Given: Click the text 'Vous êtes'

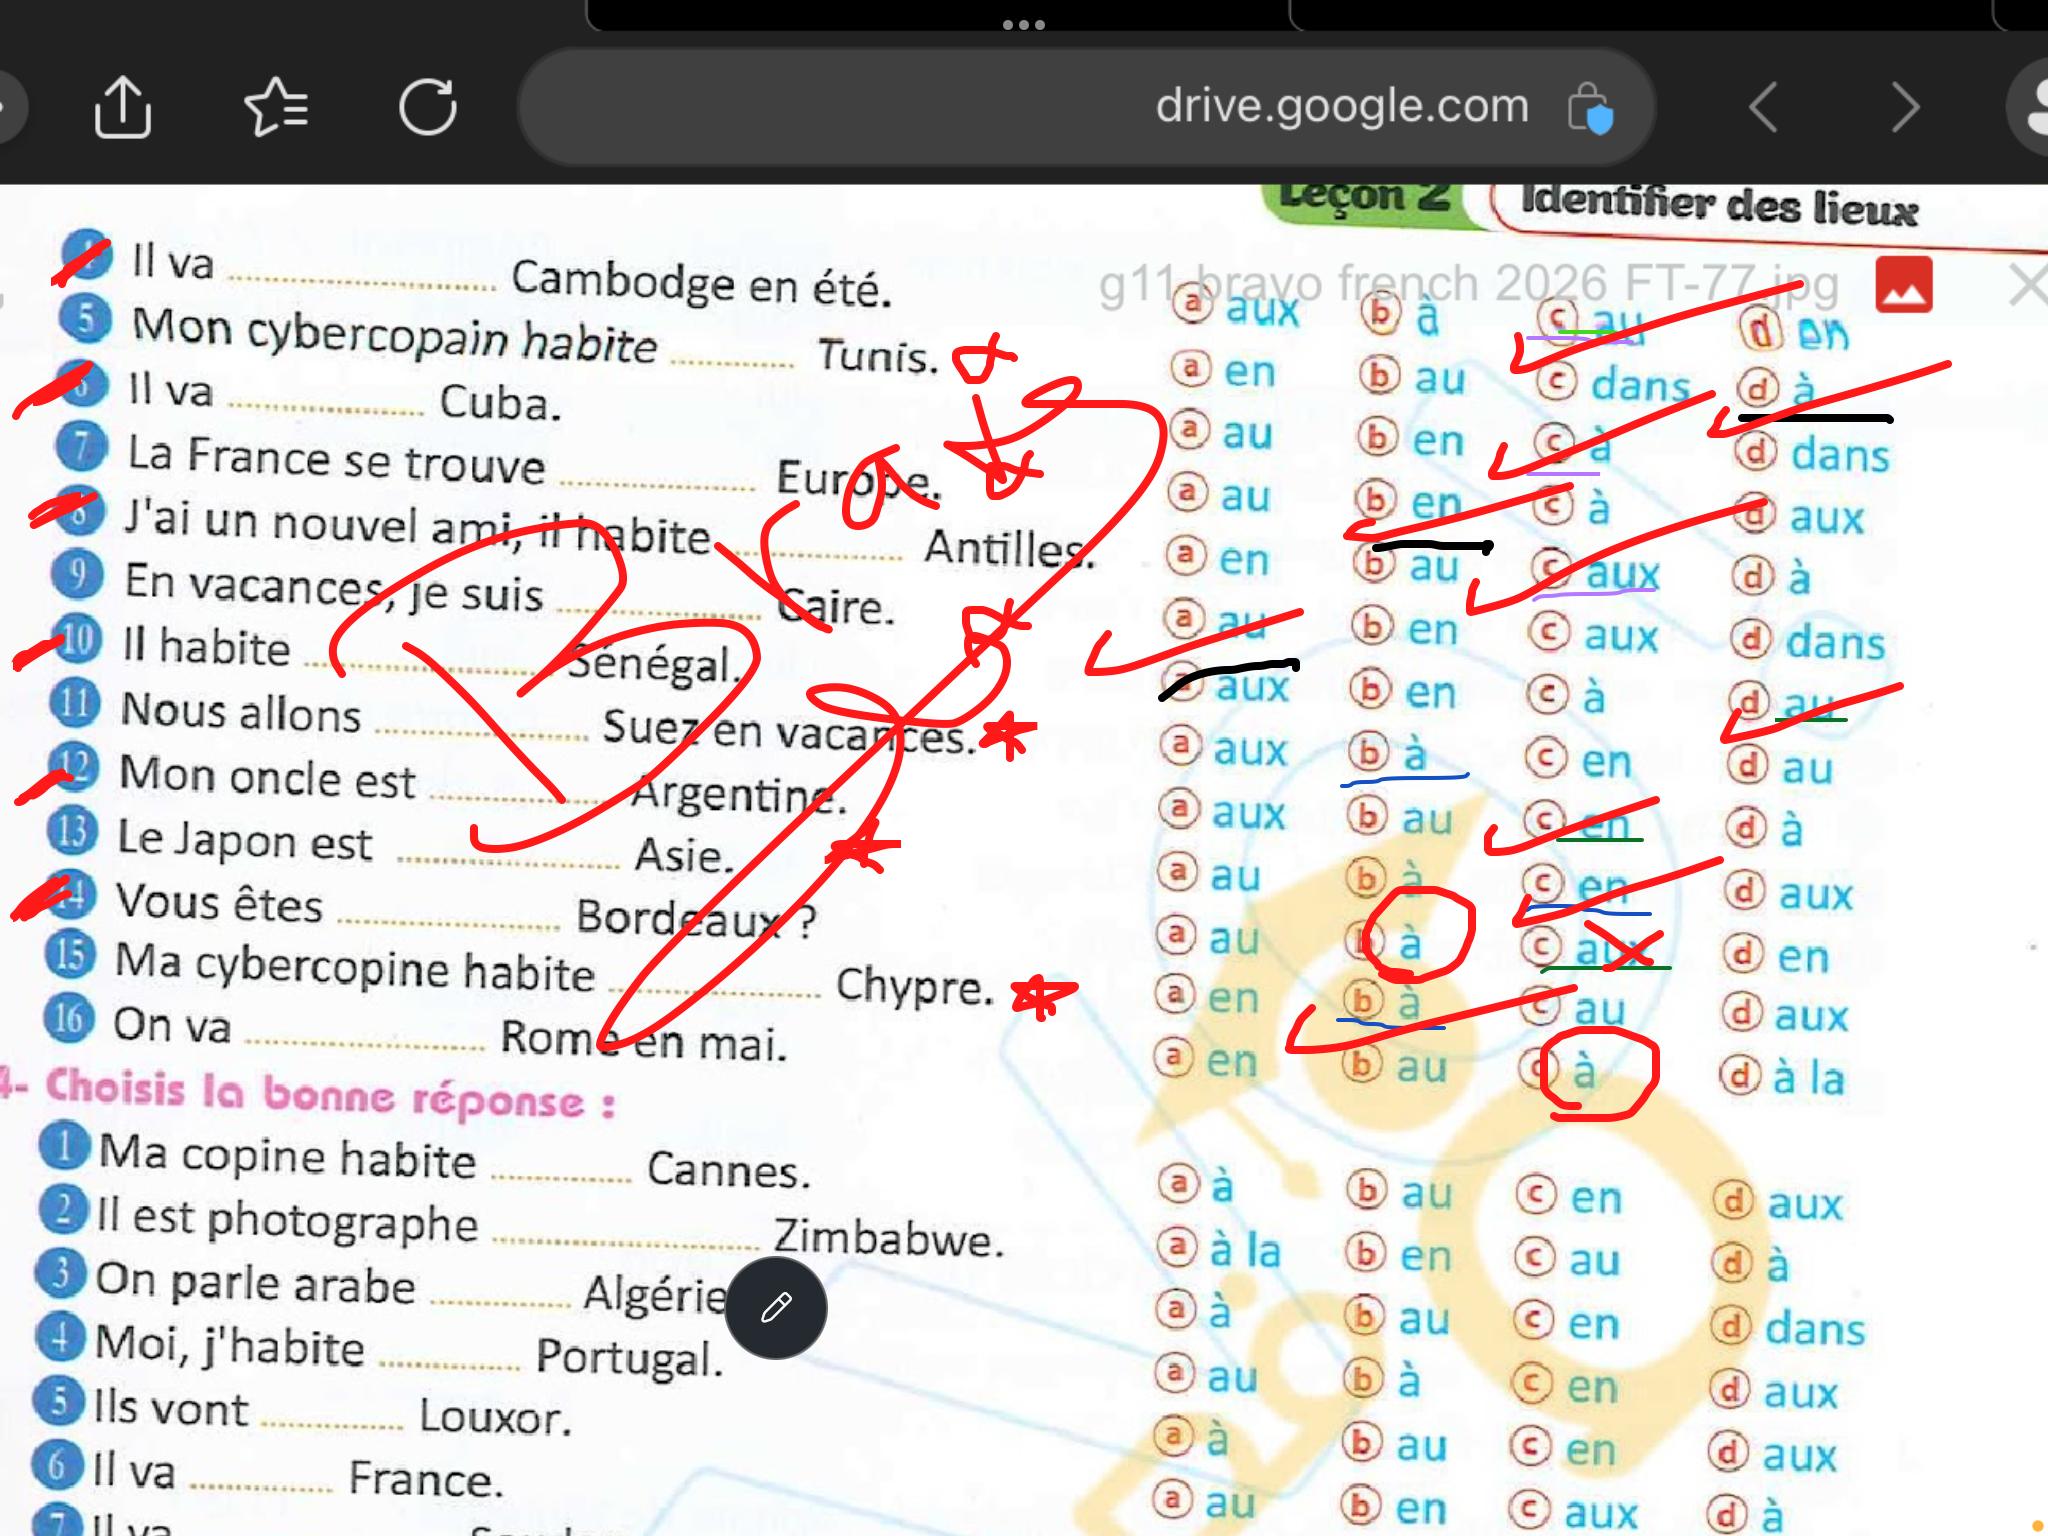Looking at the screenshot, I should 219,903.
